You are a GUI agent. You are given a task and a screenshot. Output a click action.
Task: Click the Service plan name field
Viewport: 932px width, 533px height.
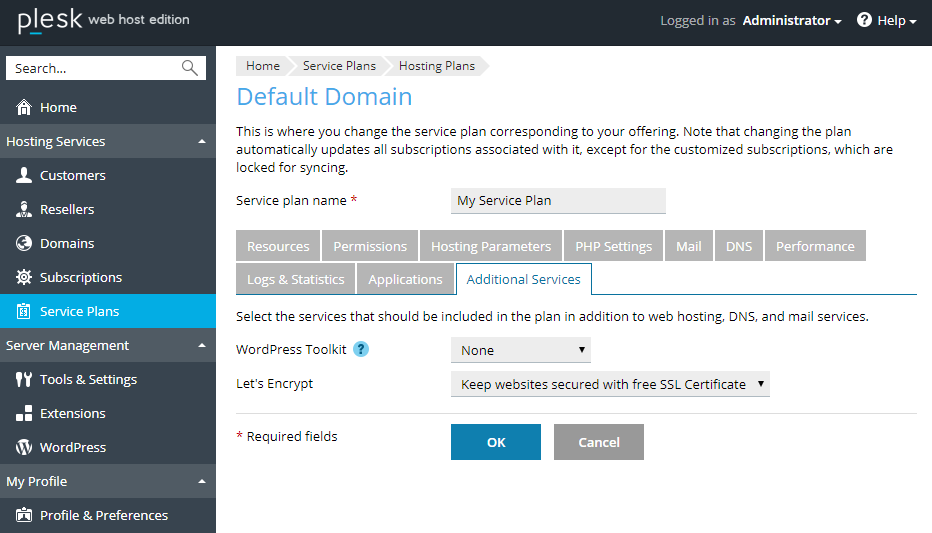click(558, 200)
